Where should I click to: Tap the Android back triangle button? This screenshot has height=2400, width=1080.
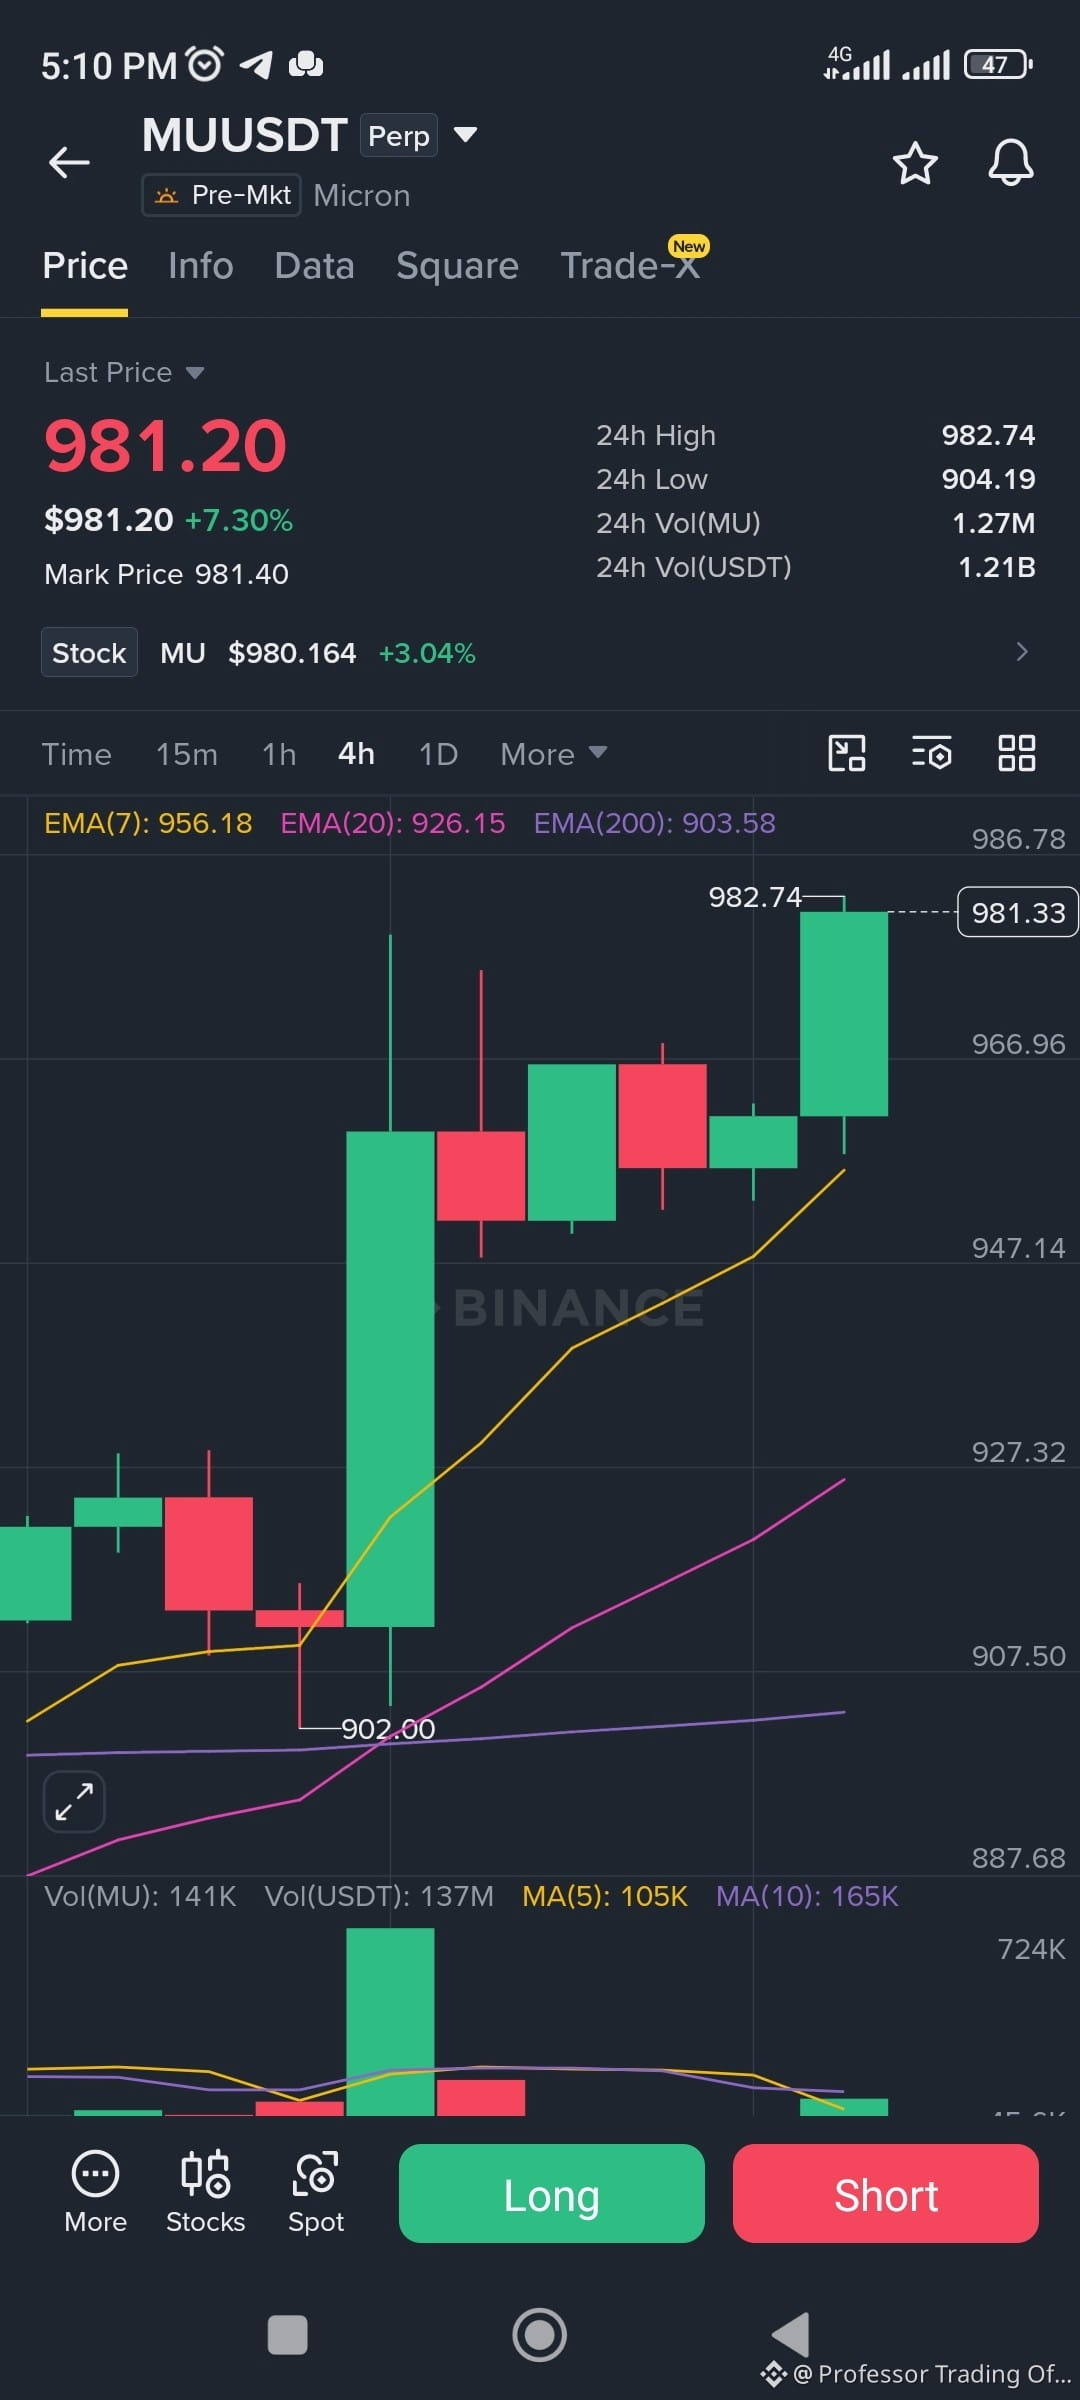click(x=791, y=2335)
